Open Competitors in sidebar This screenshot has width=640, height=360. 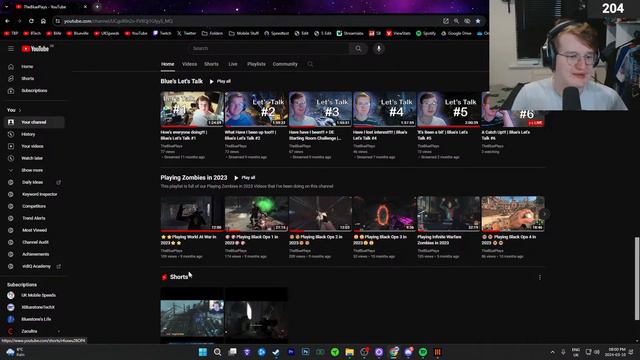35,207
